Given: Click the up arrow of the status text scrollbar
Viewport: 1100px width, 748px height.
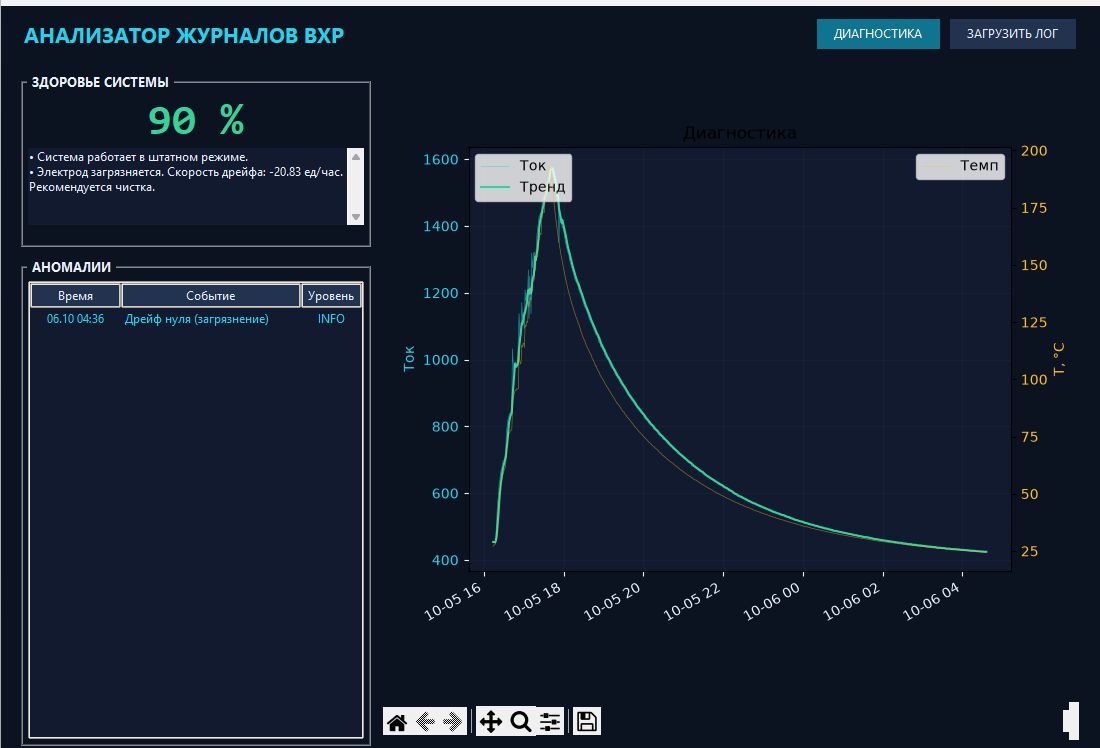Looking at the screenshot, I should (356, 156).
